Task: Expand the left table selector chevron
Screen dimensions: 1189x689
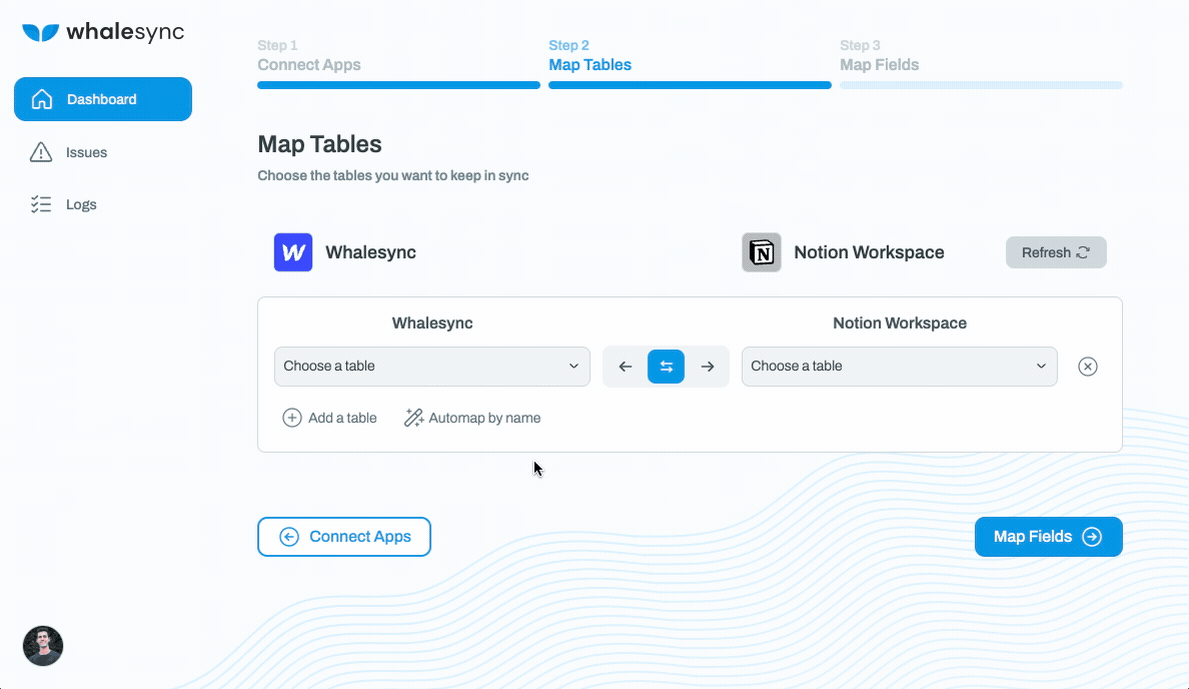Action: (574, 366)
